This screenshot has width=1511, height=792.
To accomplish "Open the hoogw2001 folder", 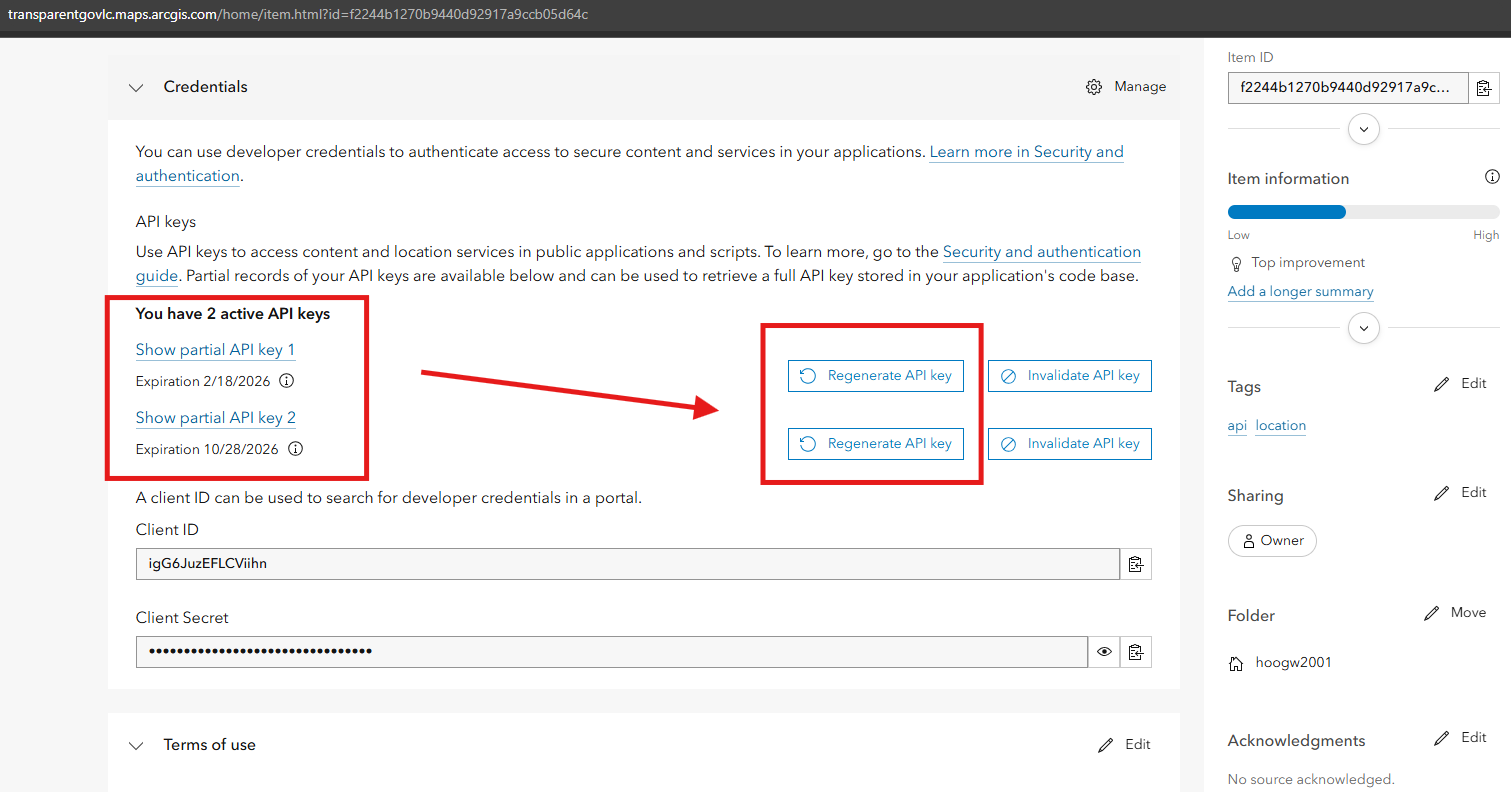I will [1293, 663].
